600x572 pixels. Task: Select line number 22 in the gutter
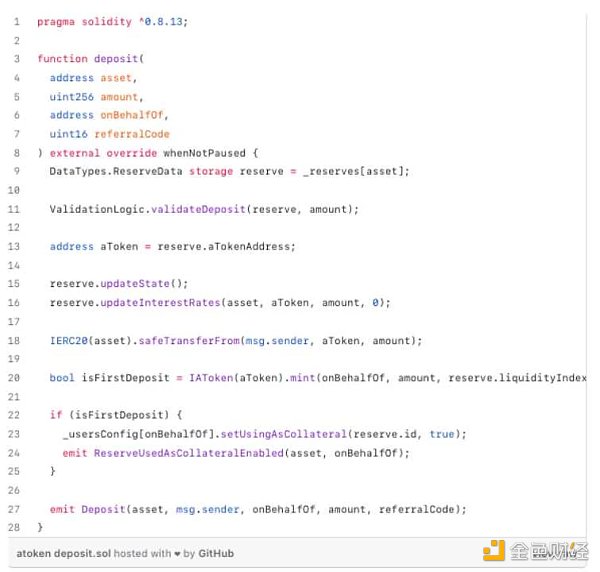[x=16, y=415]
